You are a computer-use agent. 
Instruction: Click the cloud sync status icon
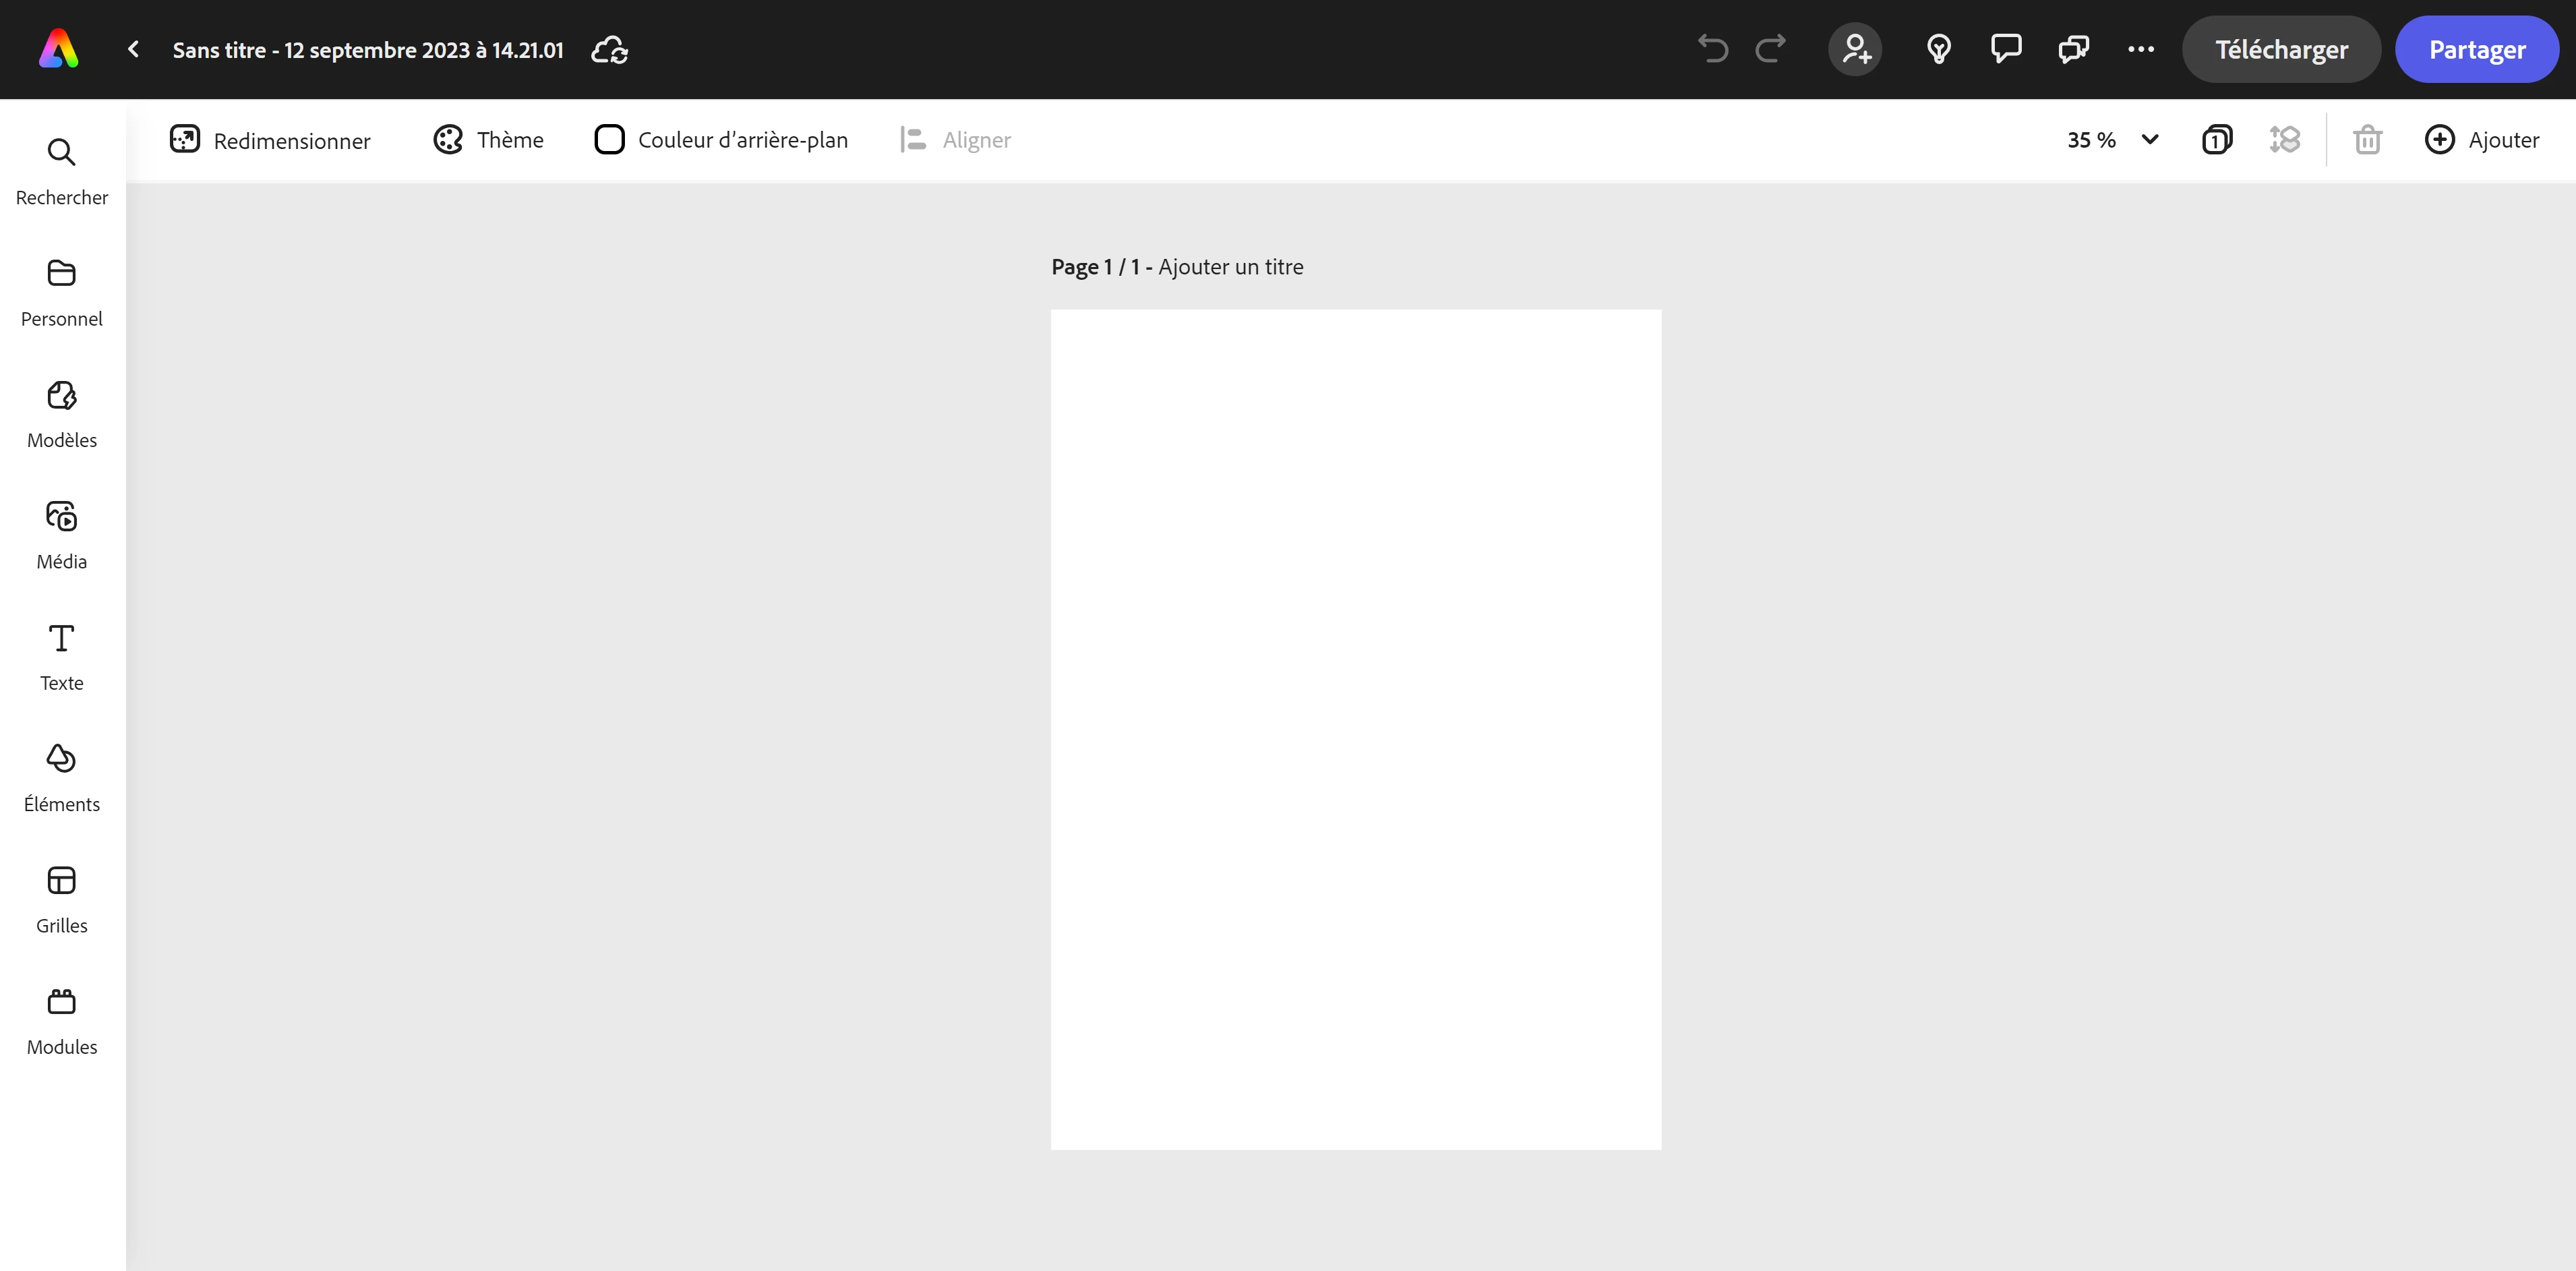(x=609, y=50)
